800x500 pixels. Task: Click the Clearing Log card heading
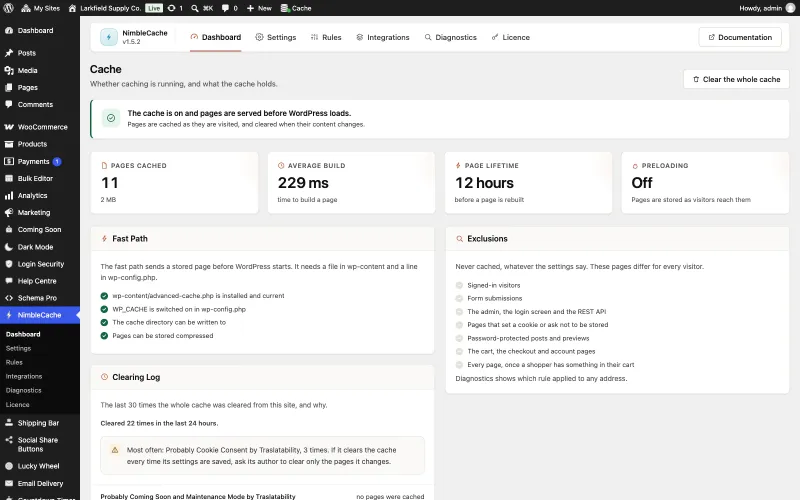136,377
